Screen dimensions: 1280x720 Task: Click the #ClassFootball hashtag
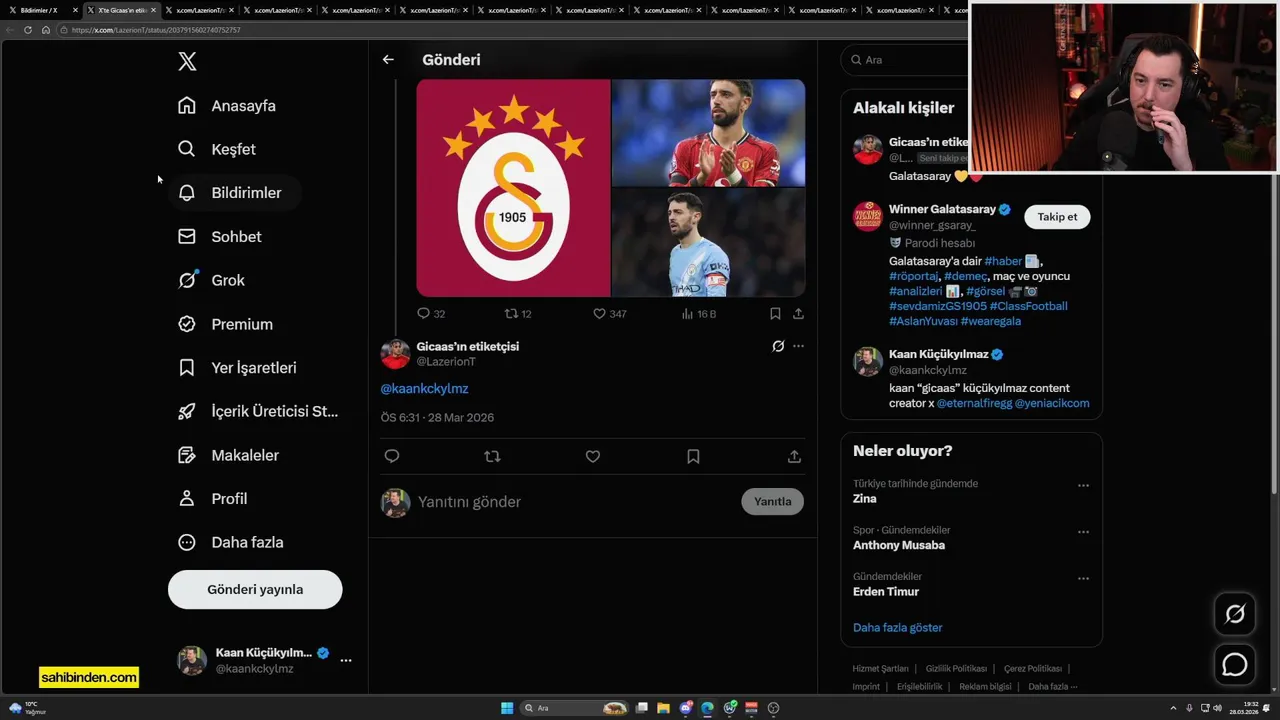click(1028, 306)
